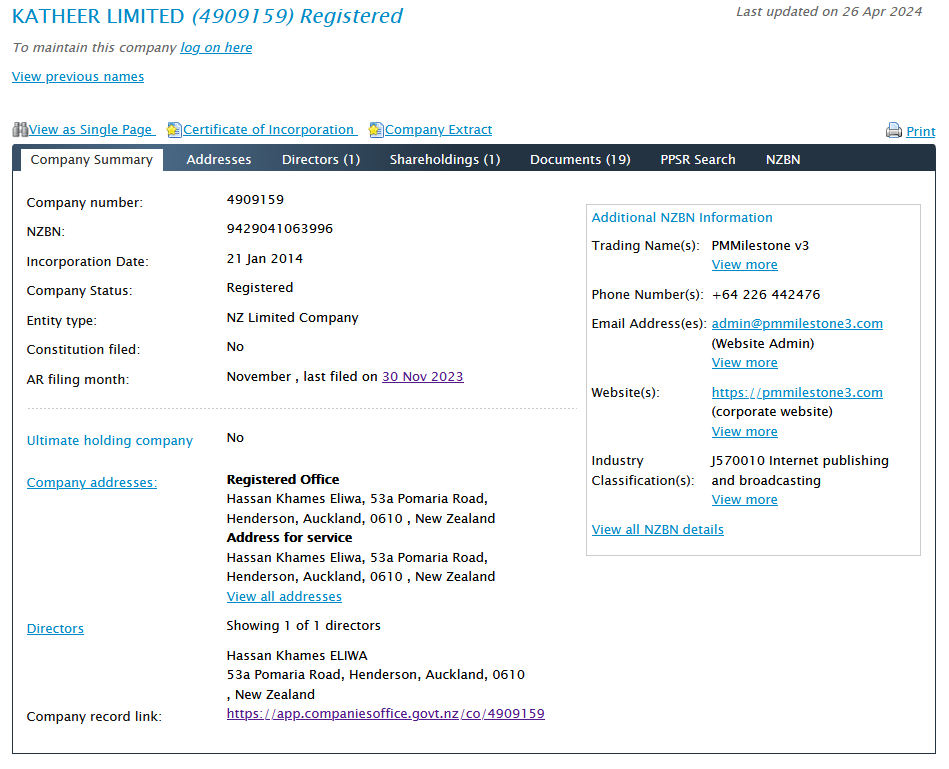Viewport: 949px width, 769px height.
Task: Open the 30 Nov 2023 annual return link
Action: click(x=422, y=377)
